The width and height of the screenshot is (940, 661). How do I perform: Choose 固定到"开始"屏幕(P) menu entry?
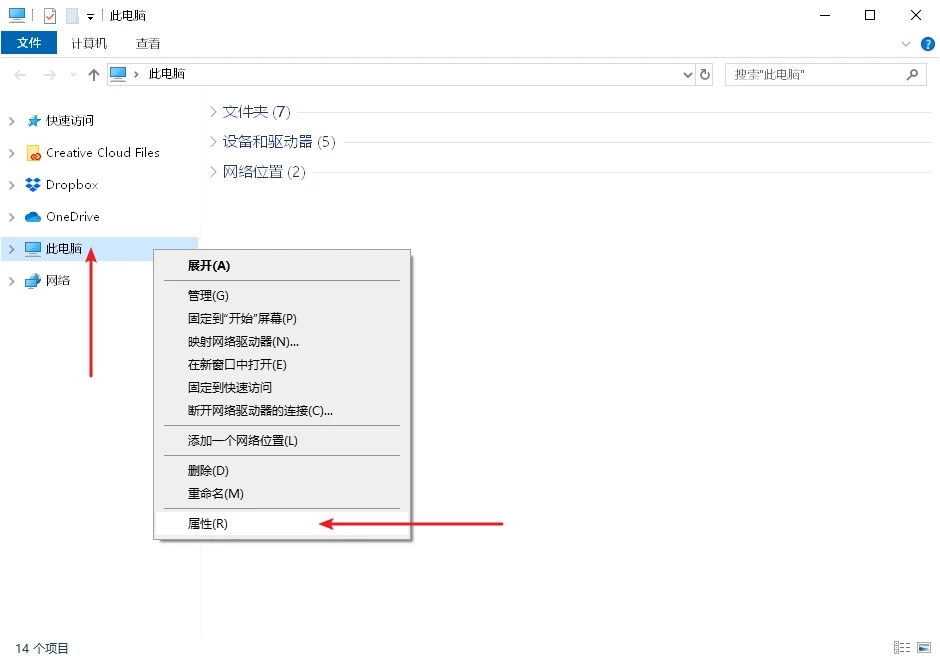[x=282, y=318]
